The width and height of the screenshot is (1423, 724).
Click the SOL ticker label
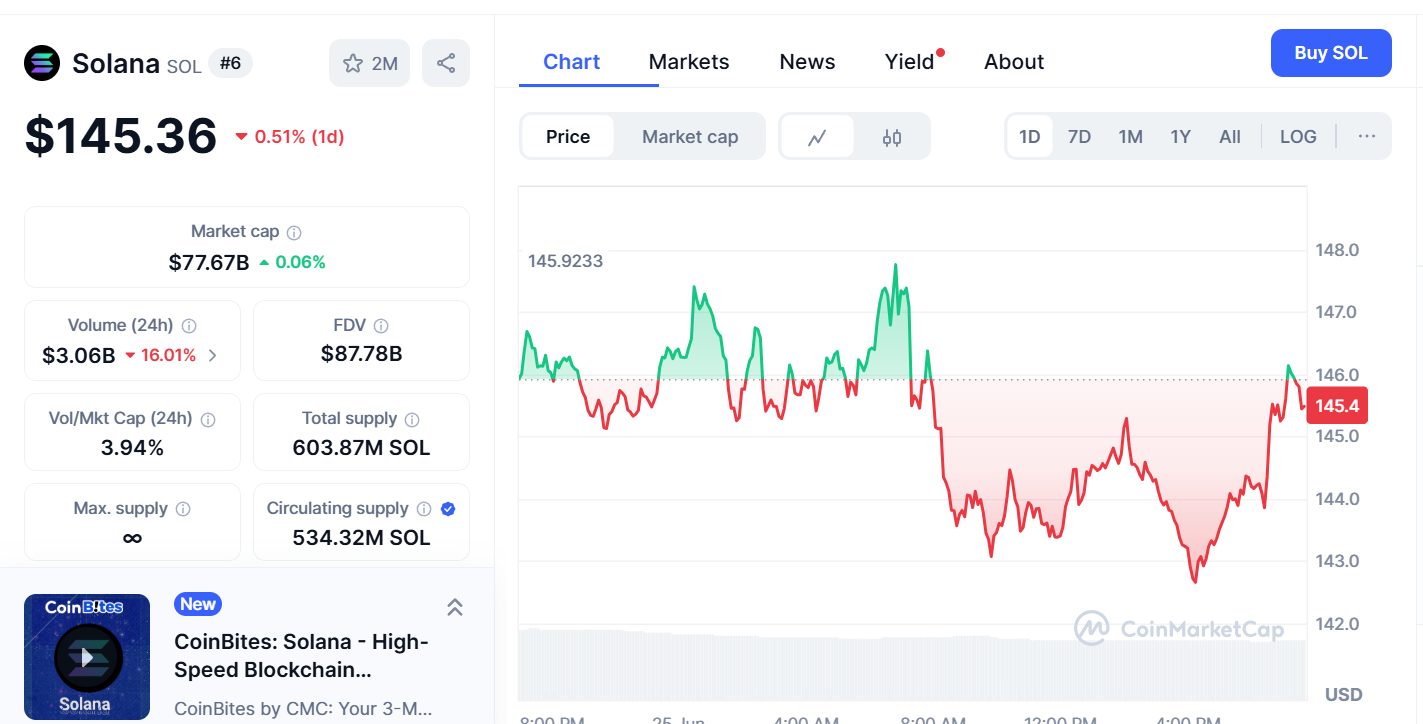coord(184,66)
